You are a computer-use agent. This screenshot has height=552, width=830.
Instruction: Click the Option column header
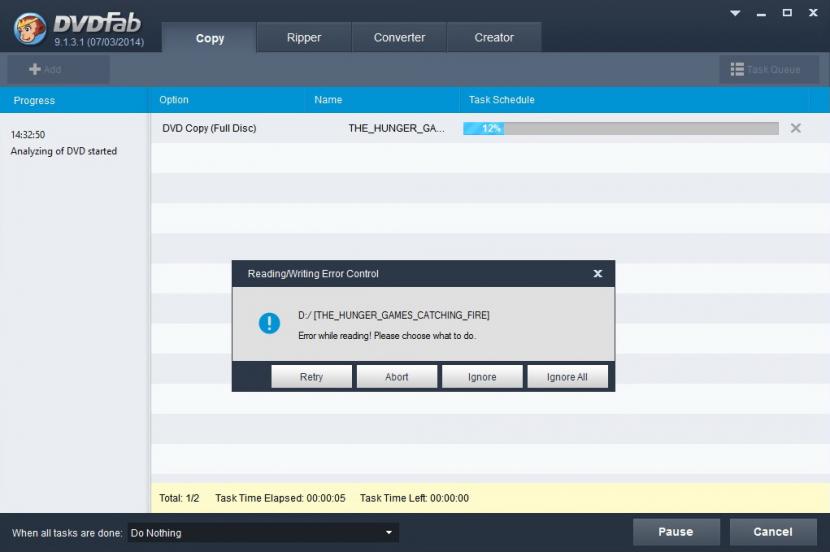click(226, 100)
